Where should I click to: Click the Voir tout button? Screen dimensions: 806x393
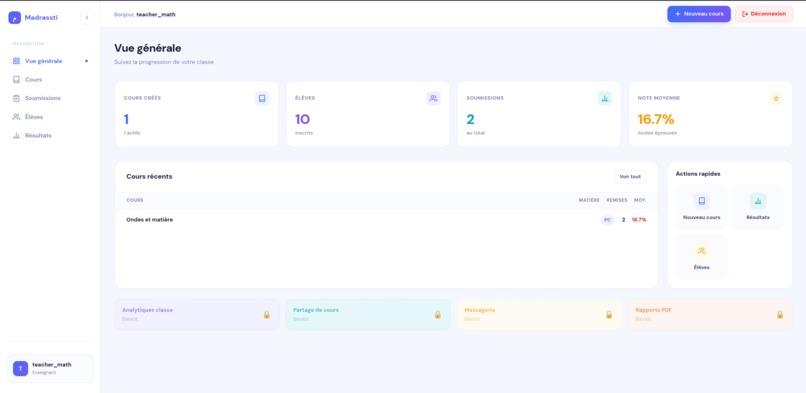pyautogui.click(x=630, y=177)
